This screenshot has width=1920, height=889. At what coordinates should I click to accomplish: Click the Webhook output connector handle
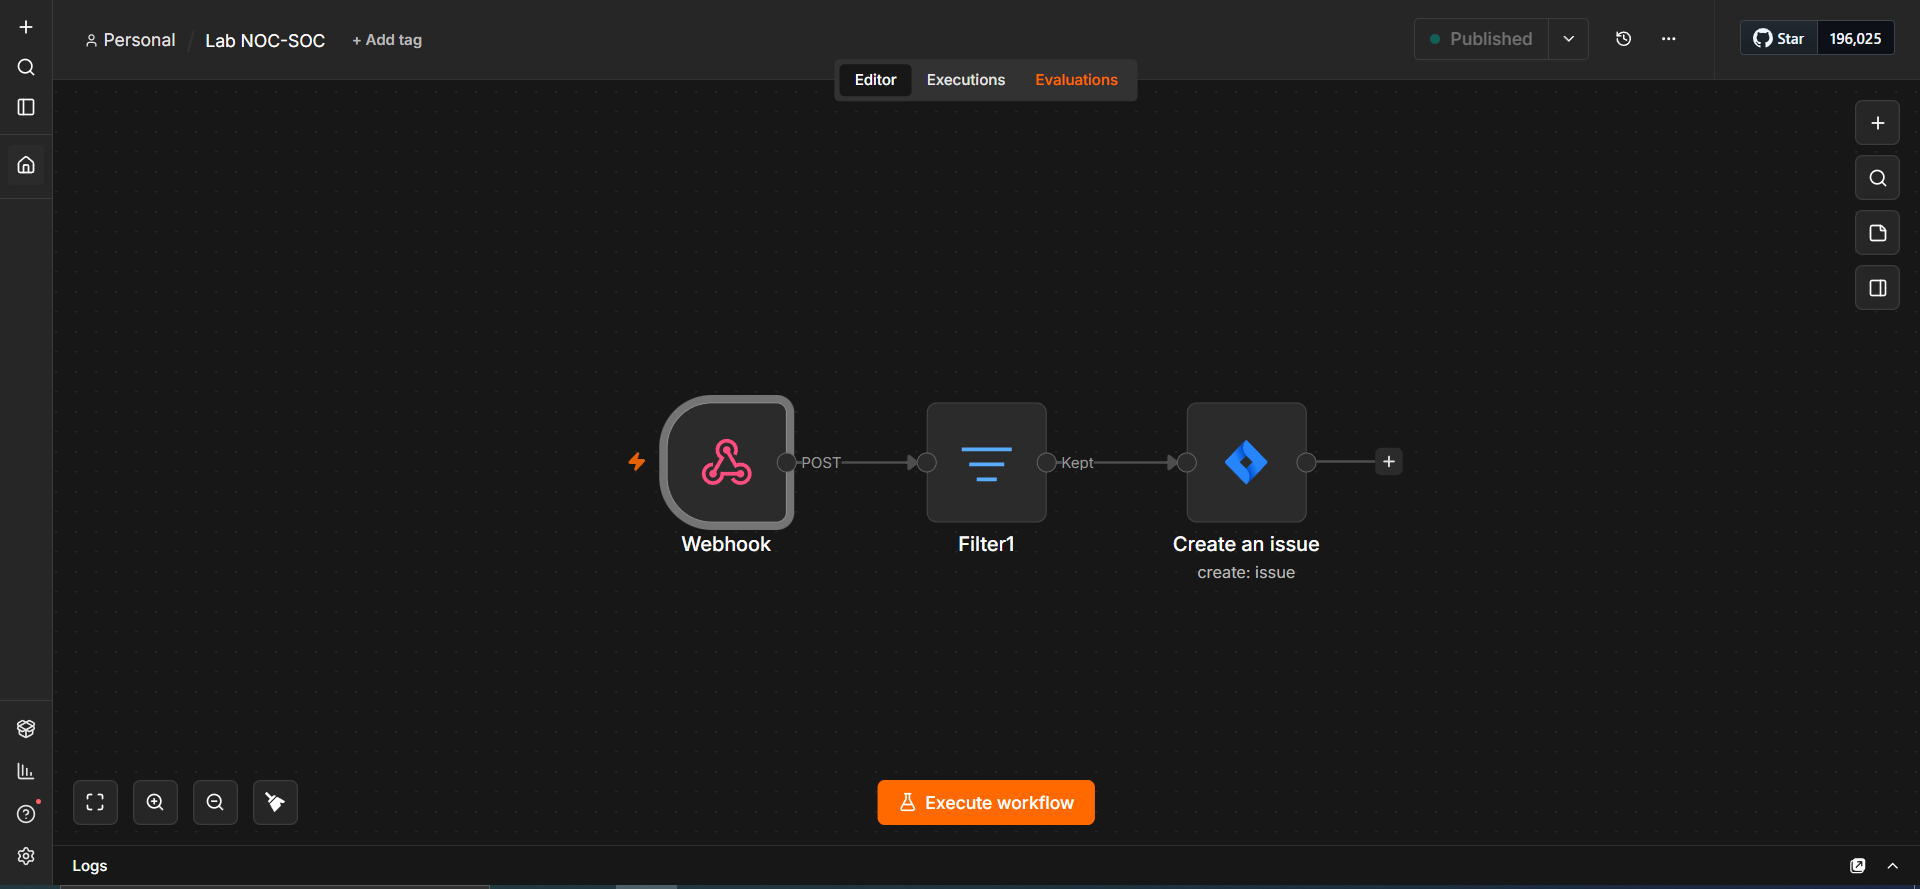[787, 462]
